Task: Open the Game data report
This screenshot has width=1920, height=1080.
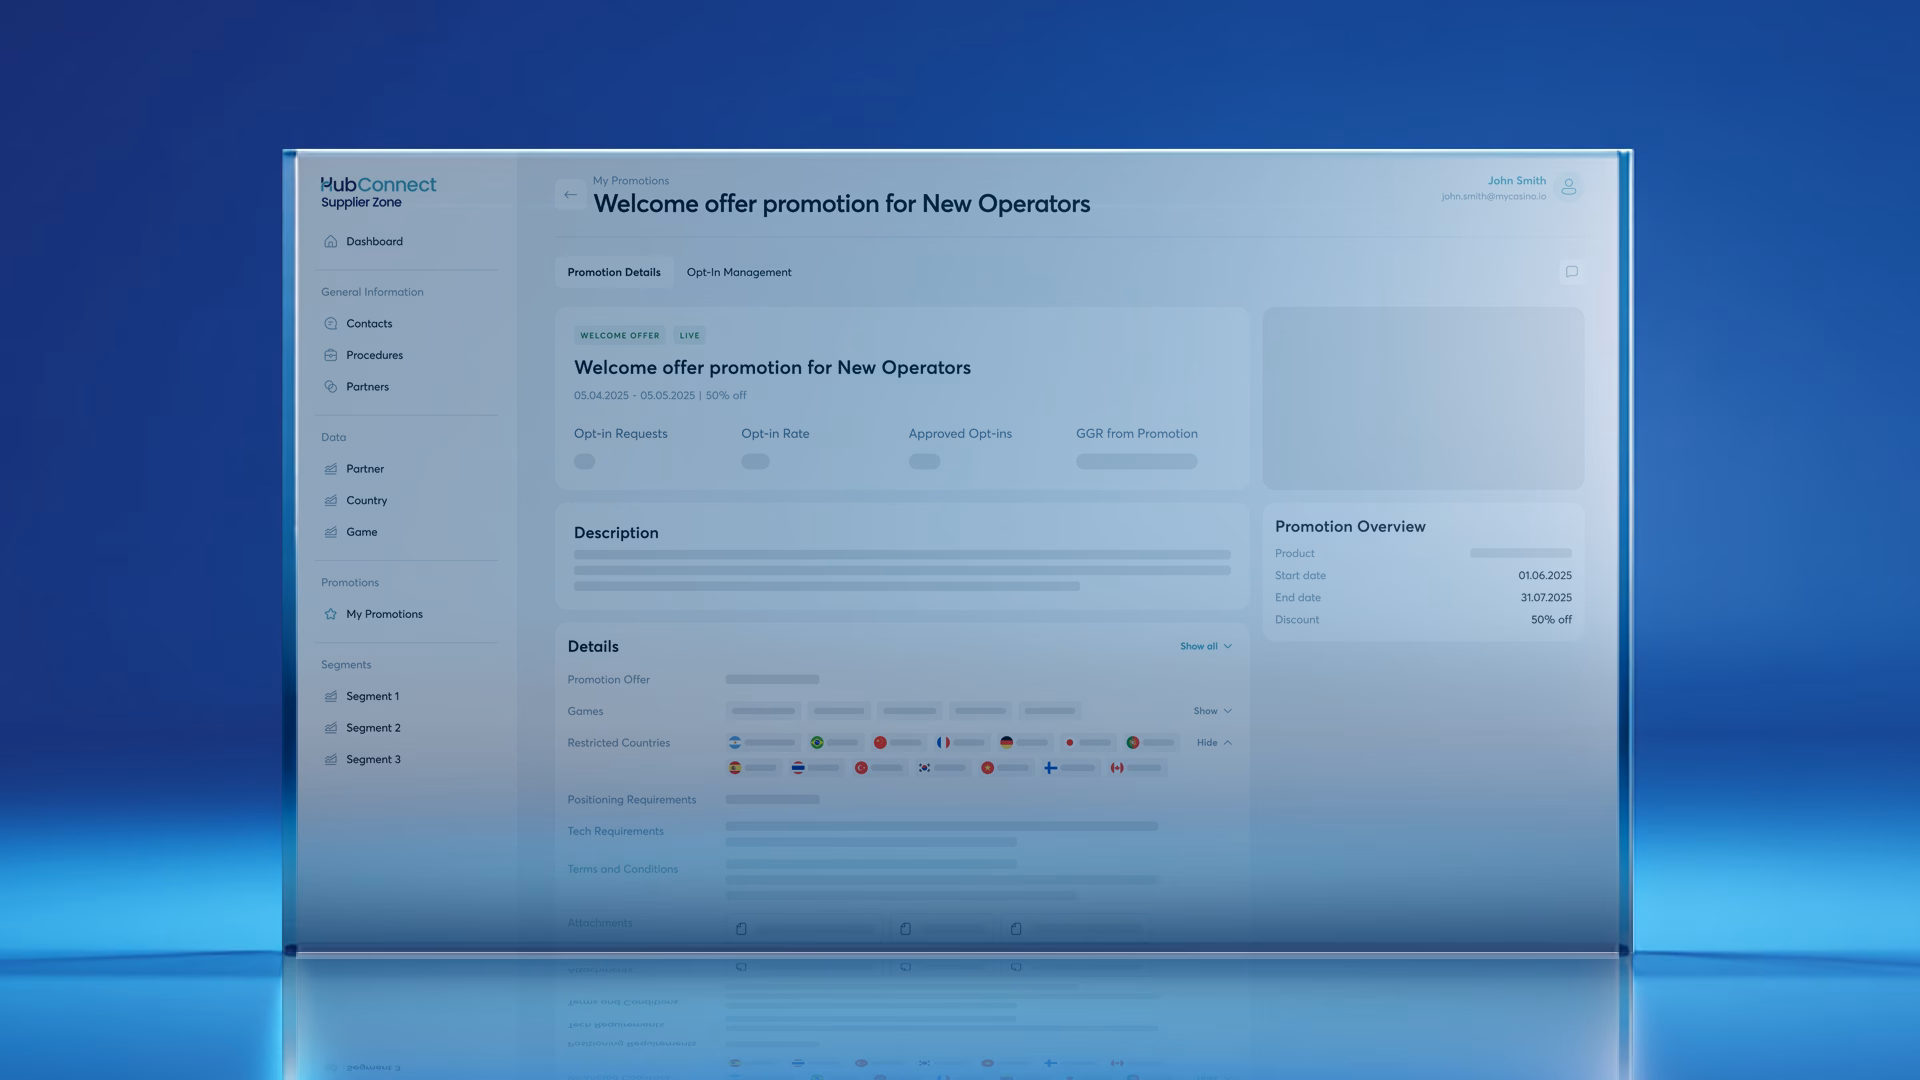Action: click(361, 533)
